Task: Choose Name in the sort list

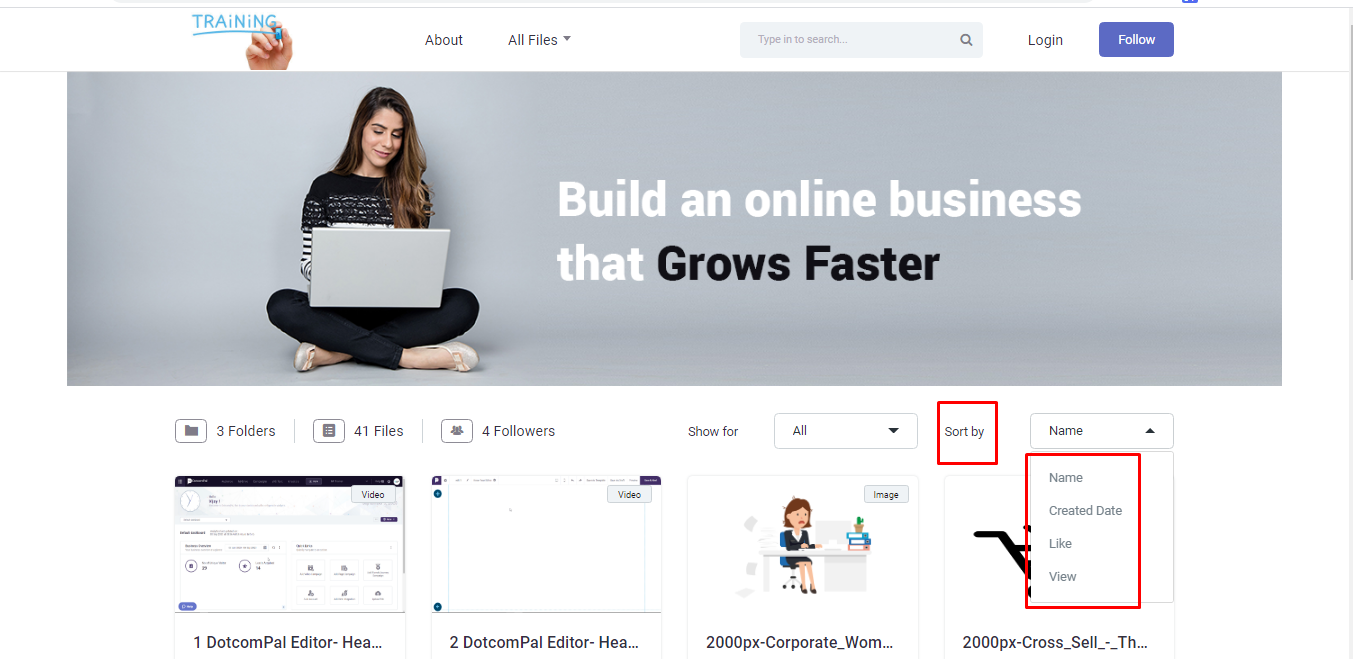Action: pyautogui.click(x=1066, y=478)
